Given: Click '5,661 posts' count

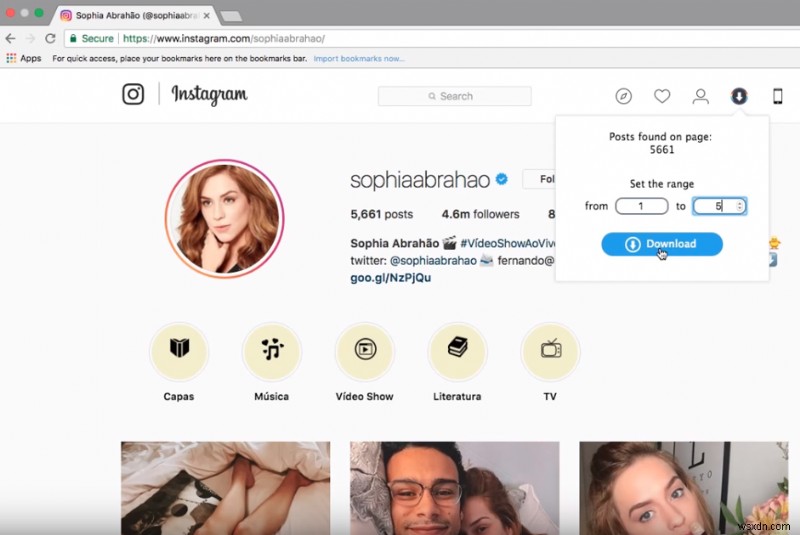Looking at the screenshot, I should point(382,214).
